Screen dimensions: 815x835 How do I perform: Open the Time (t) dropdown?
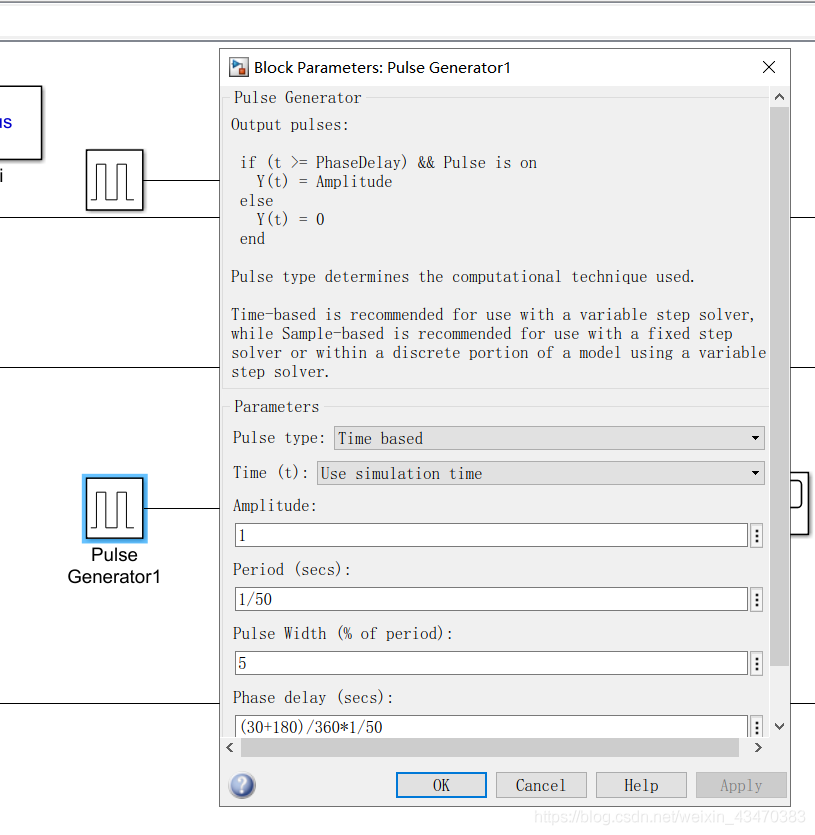[x=541, y=473]
